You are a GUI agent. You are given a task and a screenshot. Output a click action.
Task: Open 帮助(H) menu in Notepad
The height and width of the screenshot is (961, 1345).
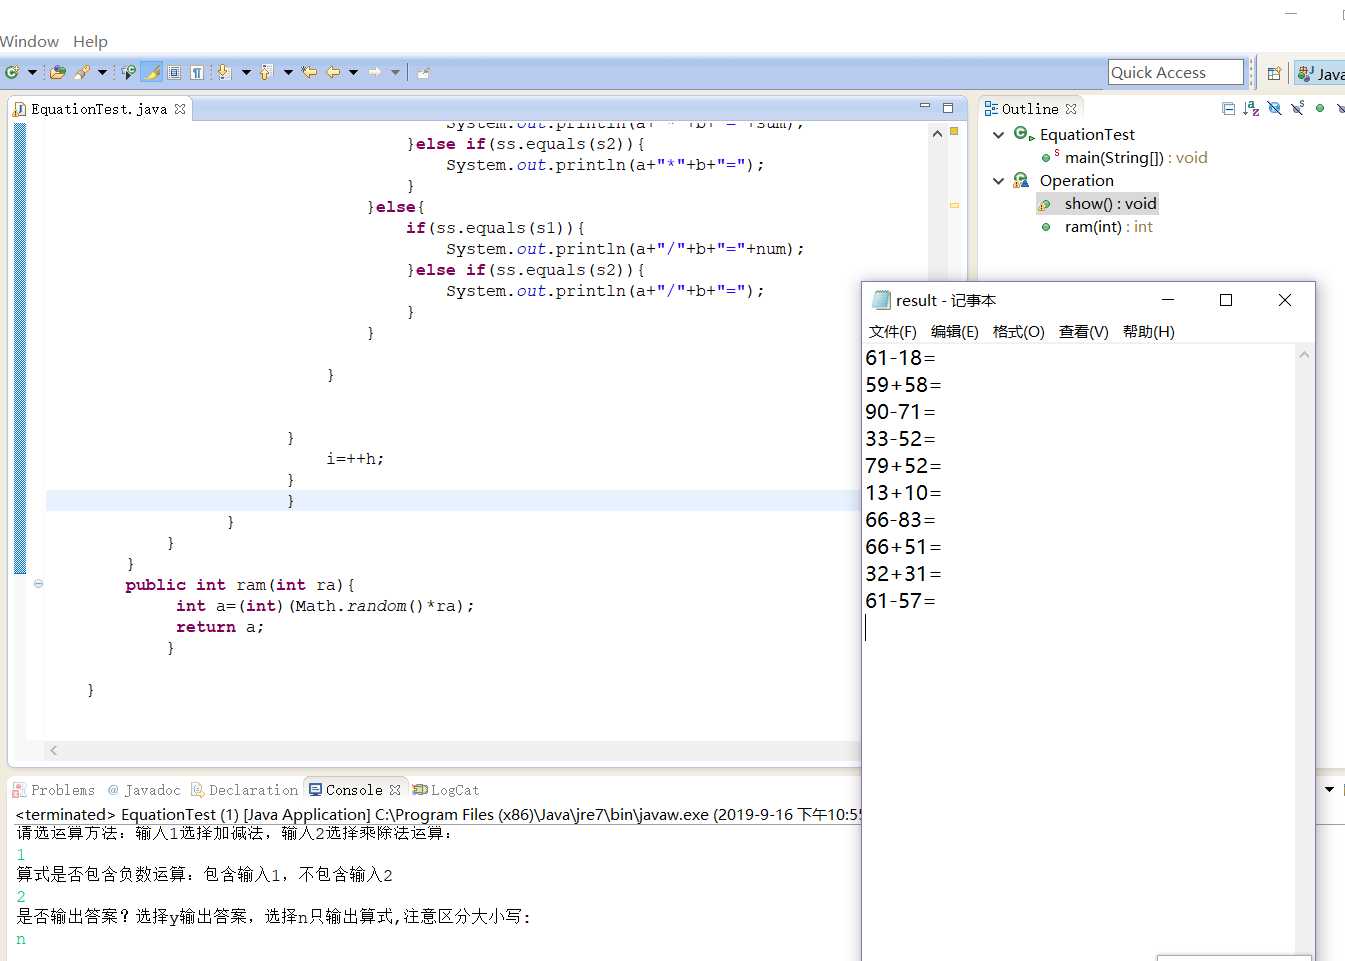1148,332
